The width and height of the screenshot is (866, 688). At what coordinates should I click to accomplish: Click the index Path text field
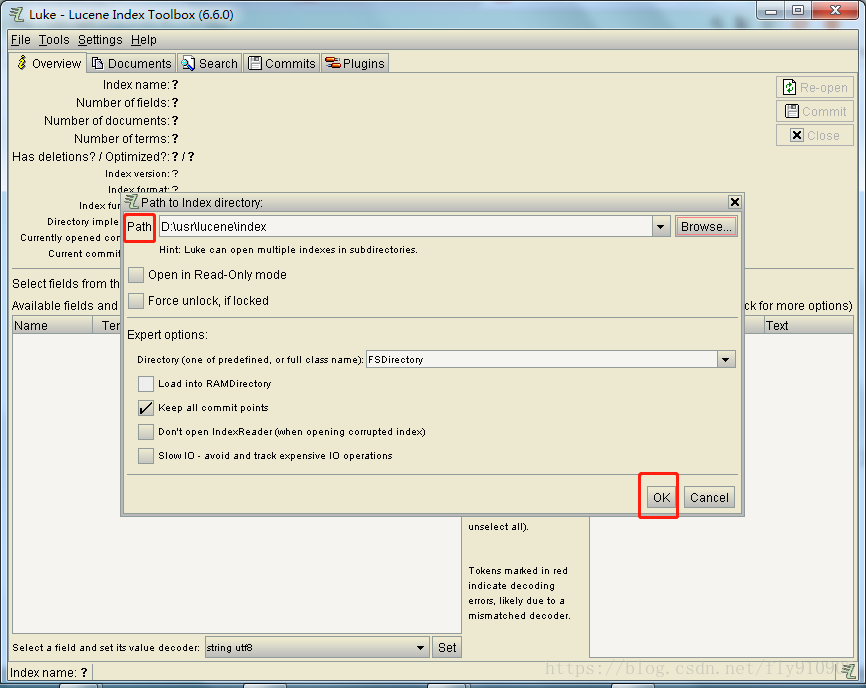point(405,226)
